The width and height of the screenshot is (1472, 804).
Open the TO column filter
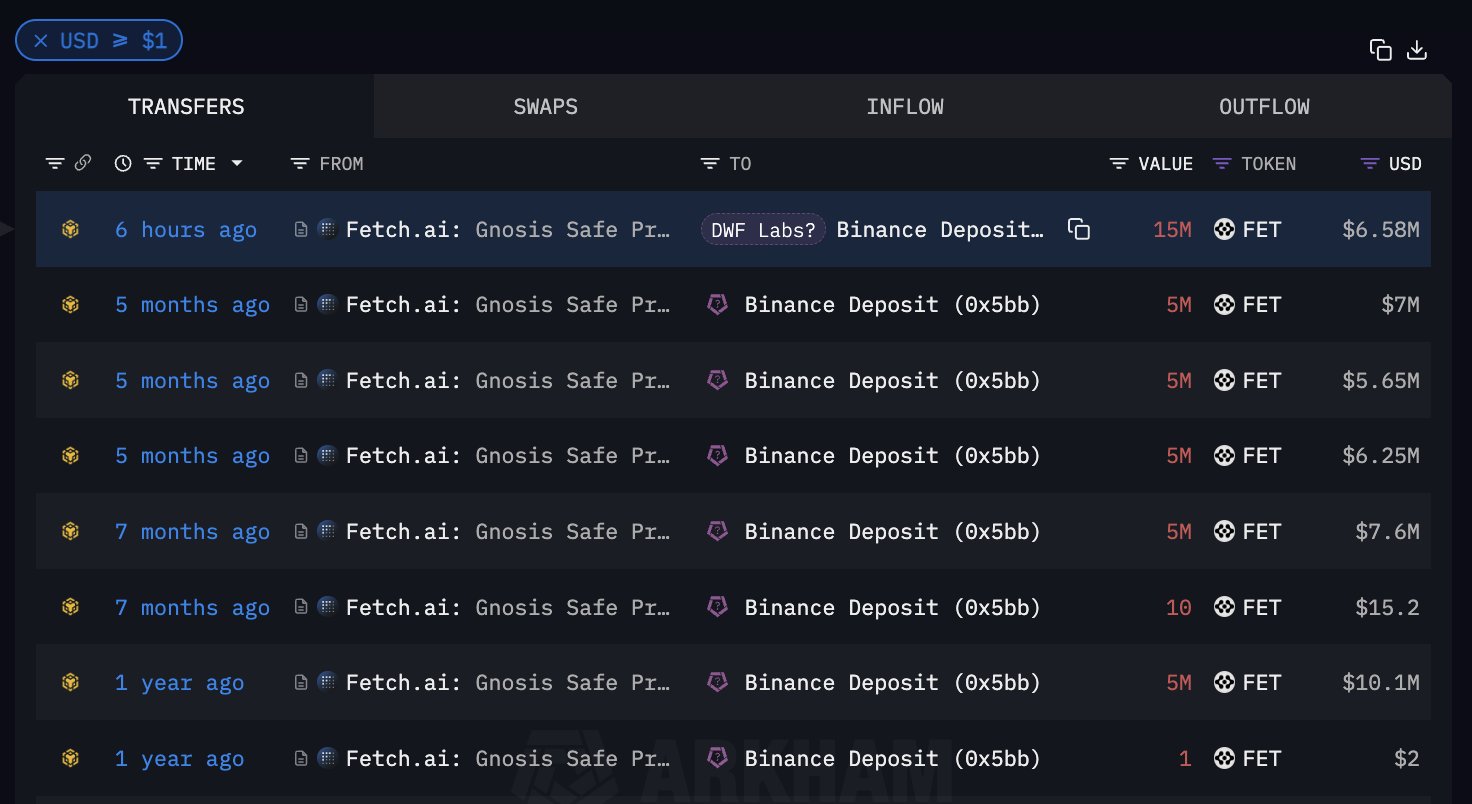click(710, 163)
